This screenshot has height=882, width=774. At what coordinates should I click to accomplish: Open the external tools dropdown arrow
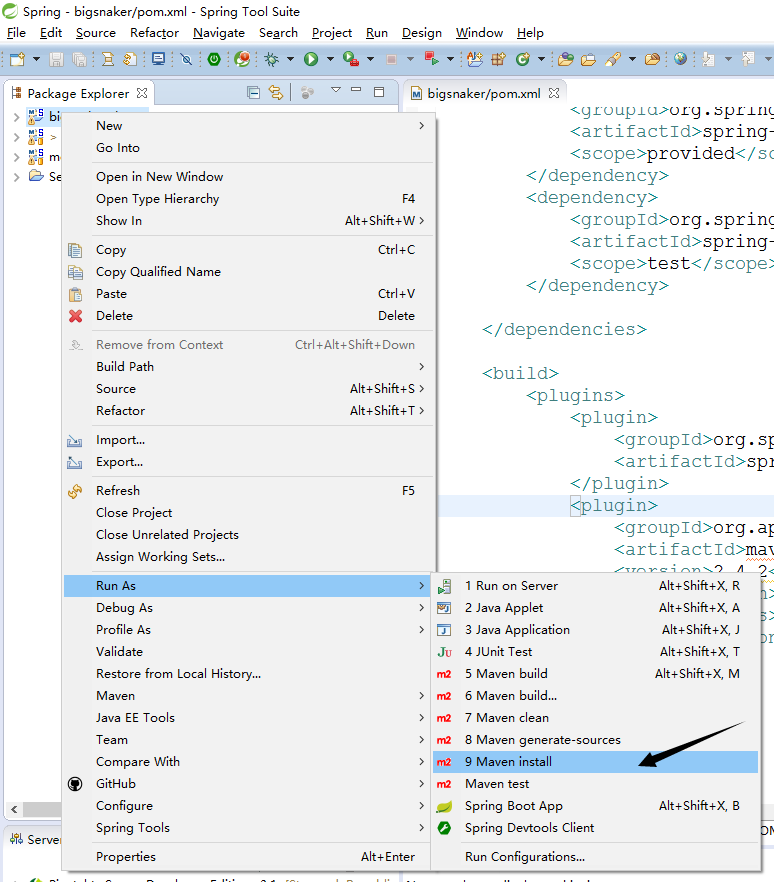pos(370,58)
